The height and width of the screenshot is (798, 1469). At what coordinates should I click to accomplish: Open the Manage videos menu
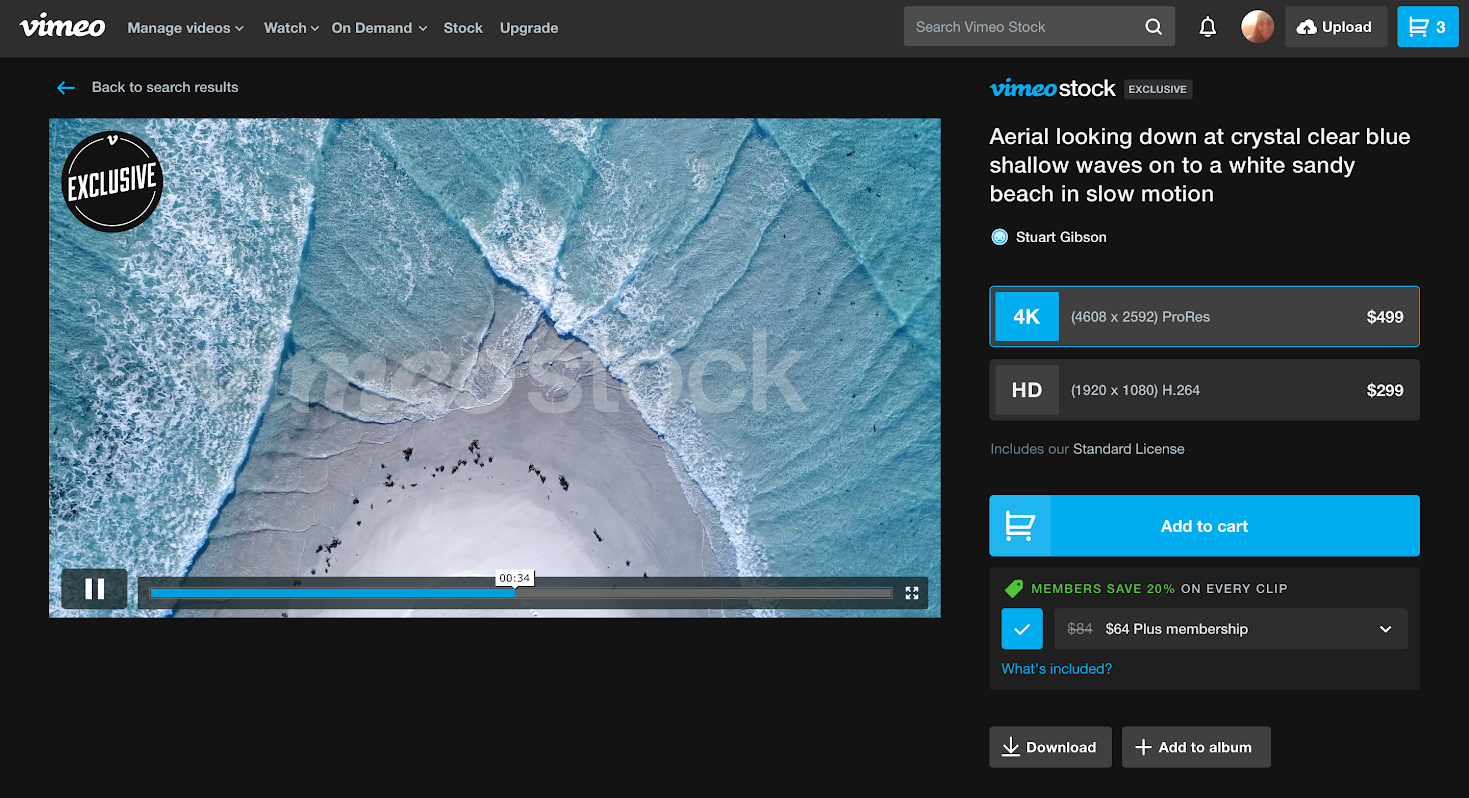tap(185, 28)
